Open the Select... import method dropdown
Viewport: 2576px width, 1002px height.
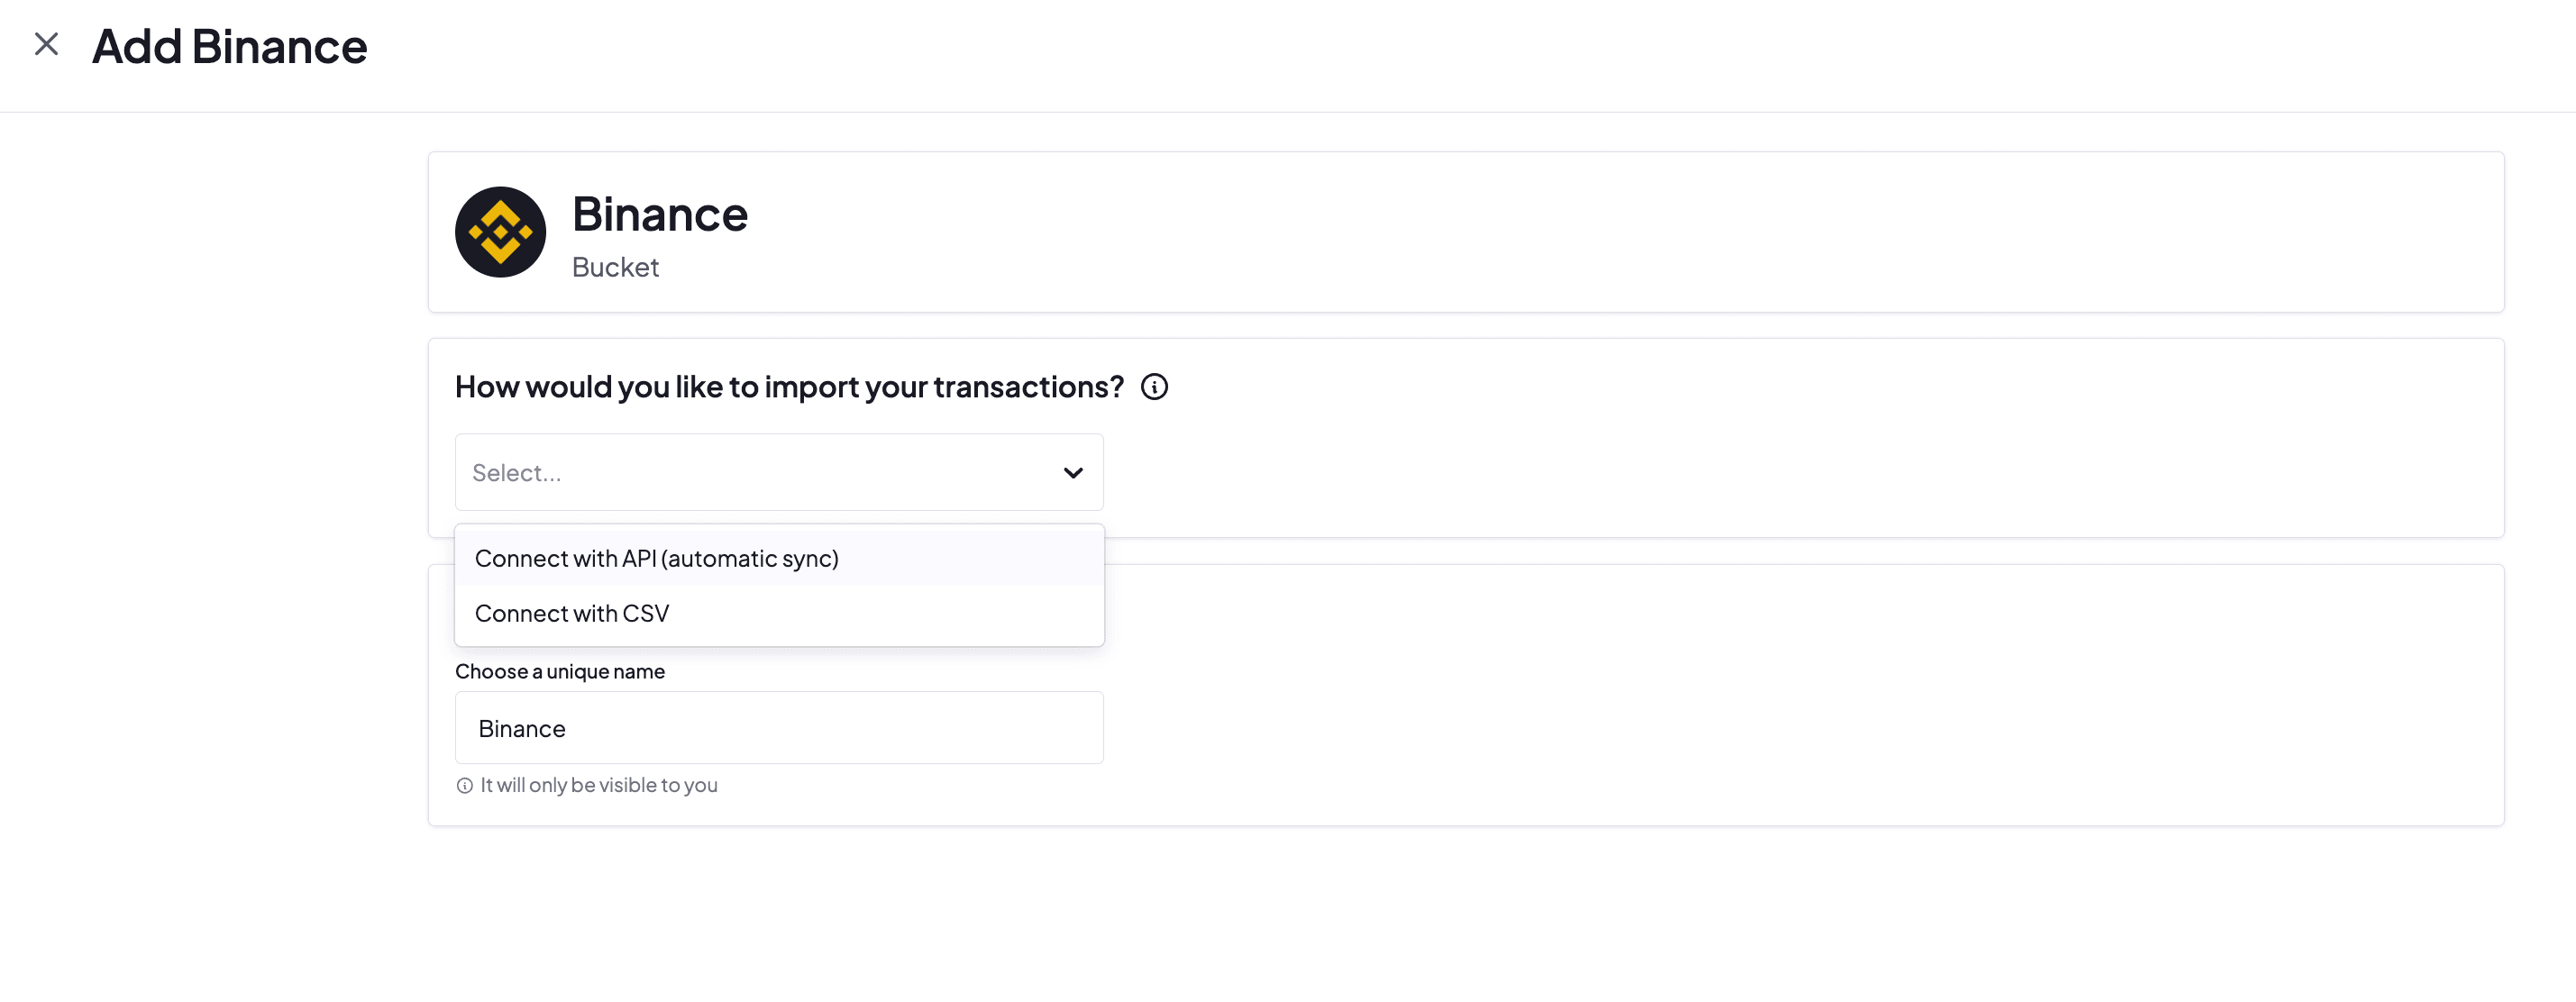(779, 472)
